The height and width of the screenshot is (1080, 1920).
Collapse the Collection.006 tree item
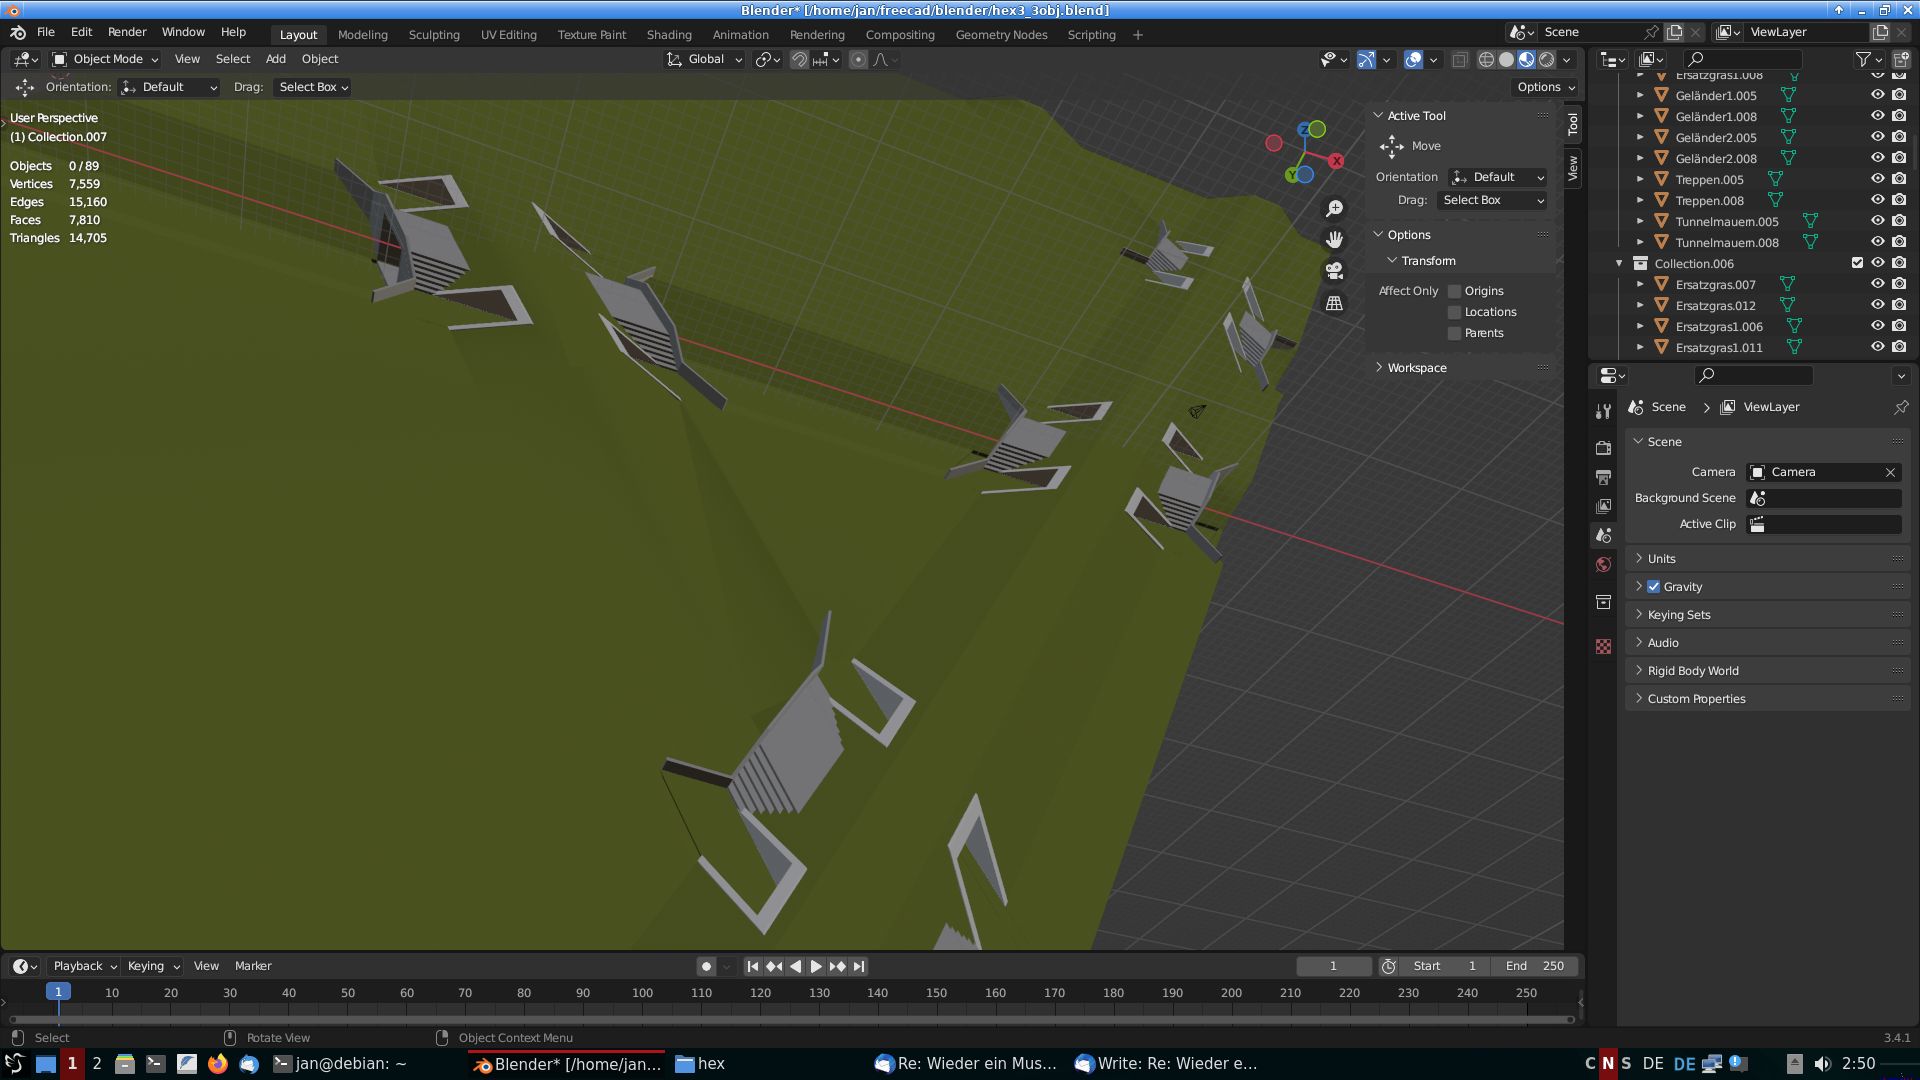click(x=1619, y=263)
